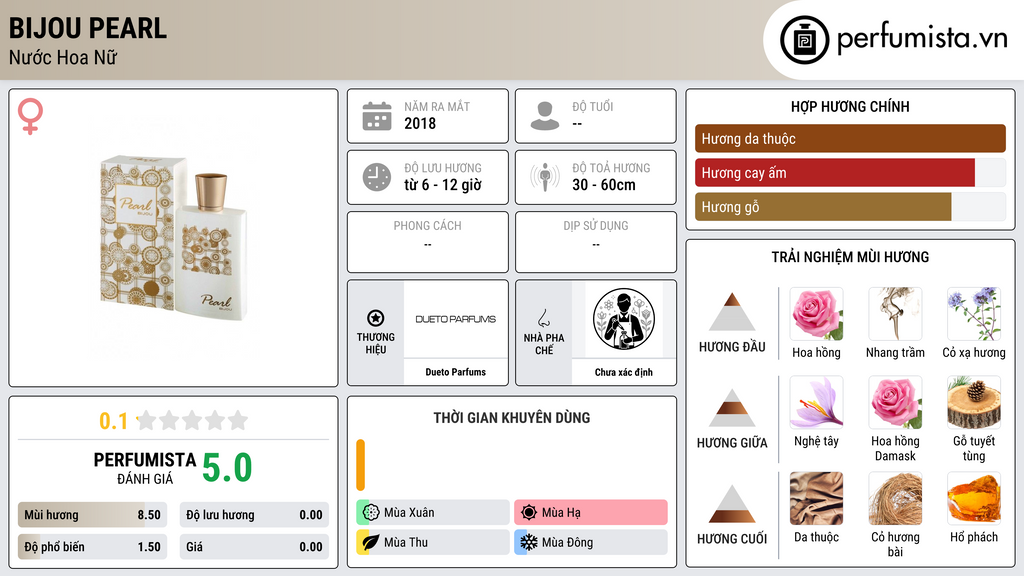
Task: Click the TRẢI NGHIỆM MÙI HƯƠNG heading
Action: coord(850,257)
